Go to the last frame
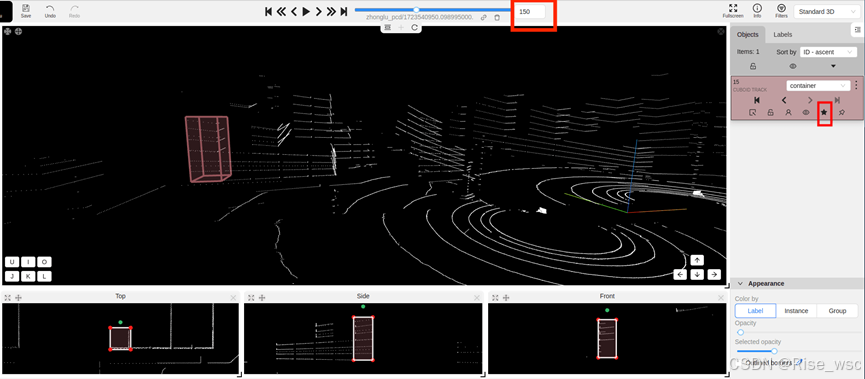 344,11
